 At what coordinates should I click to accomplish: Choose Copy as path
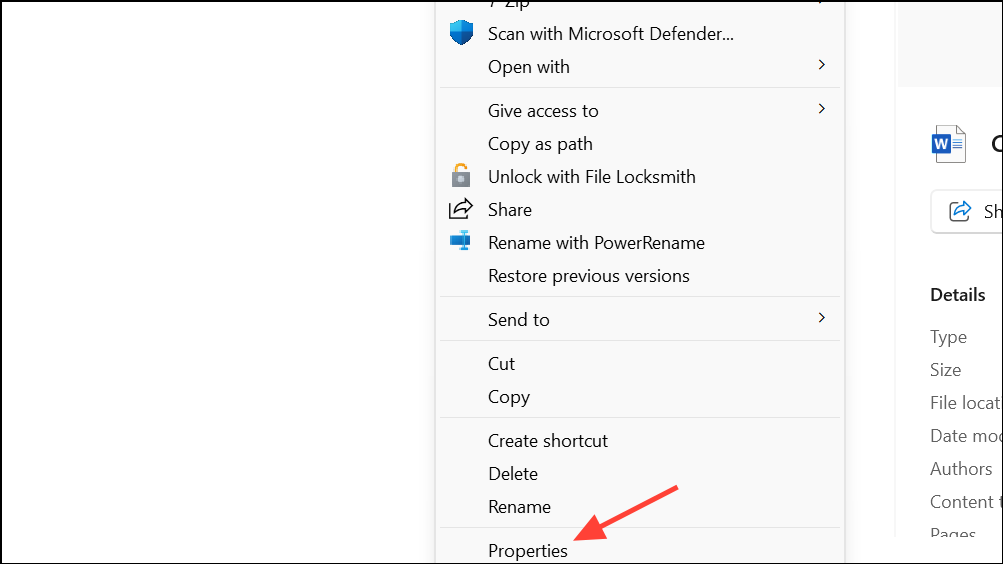(540, 144)
